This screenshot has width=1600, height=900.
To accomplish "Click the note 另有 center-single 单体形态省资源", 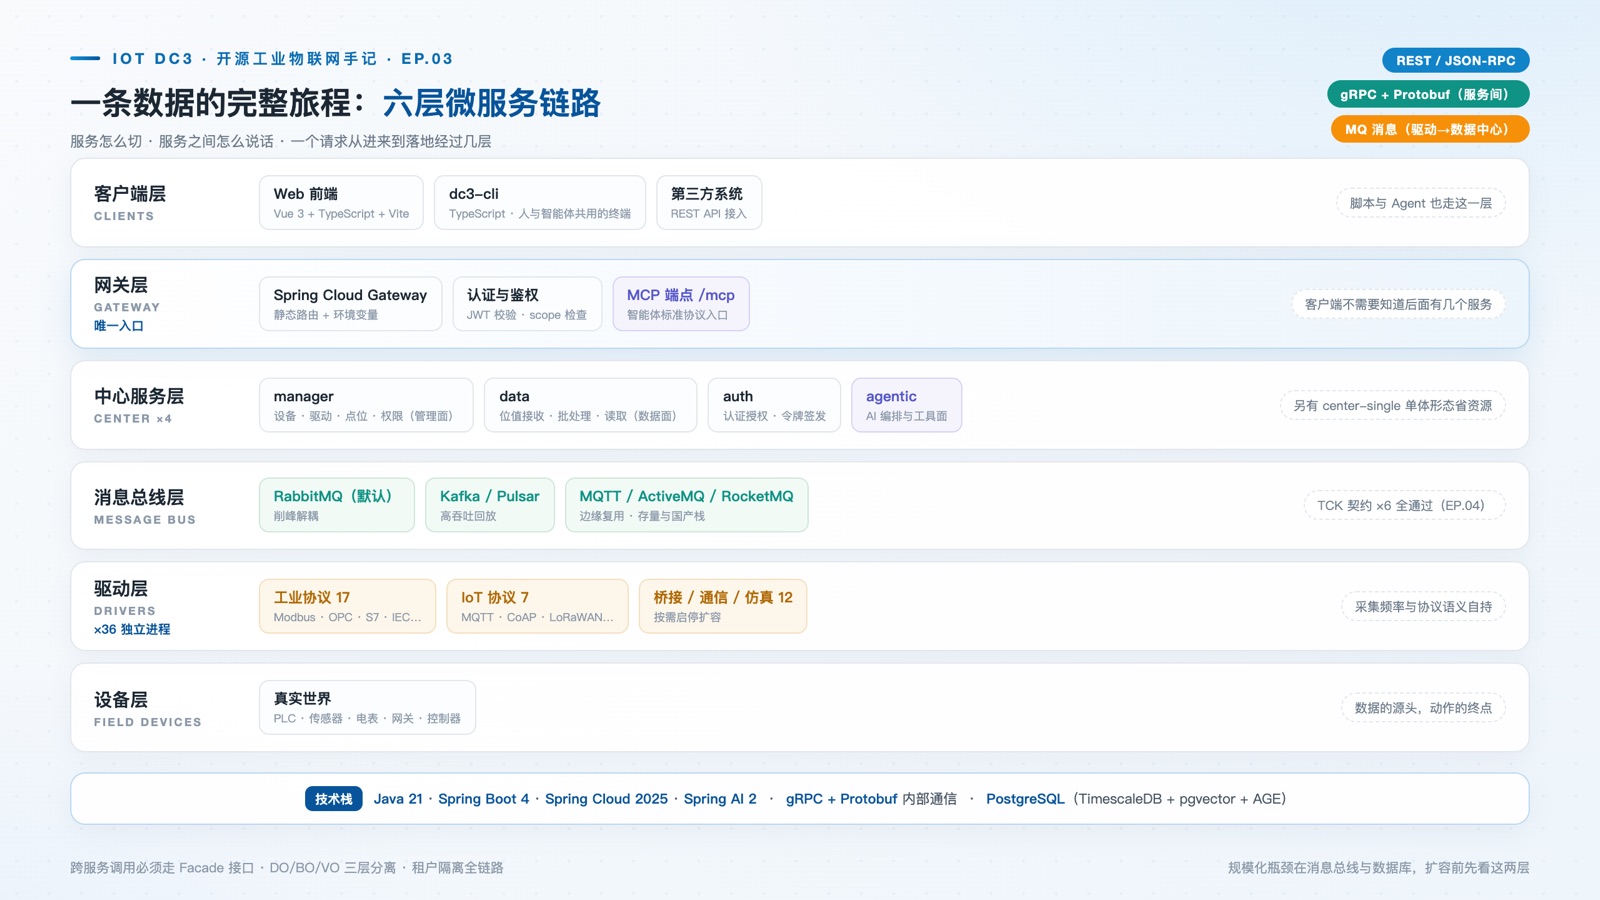I will pos(1393,405).
